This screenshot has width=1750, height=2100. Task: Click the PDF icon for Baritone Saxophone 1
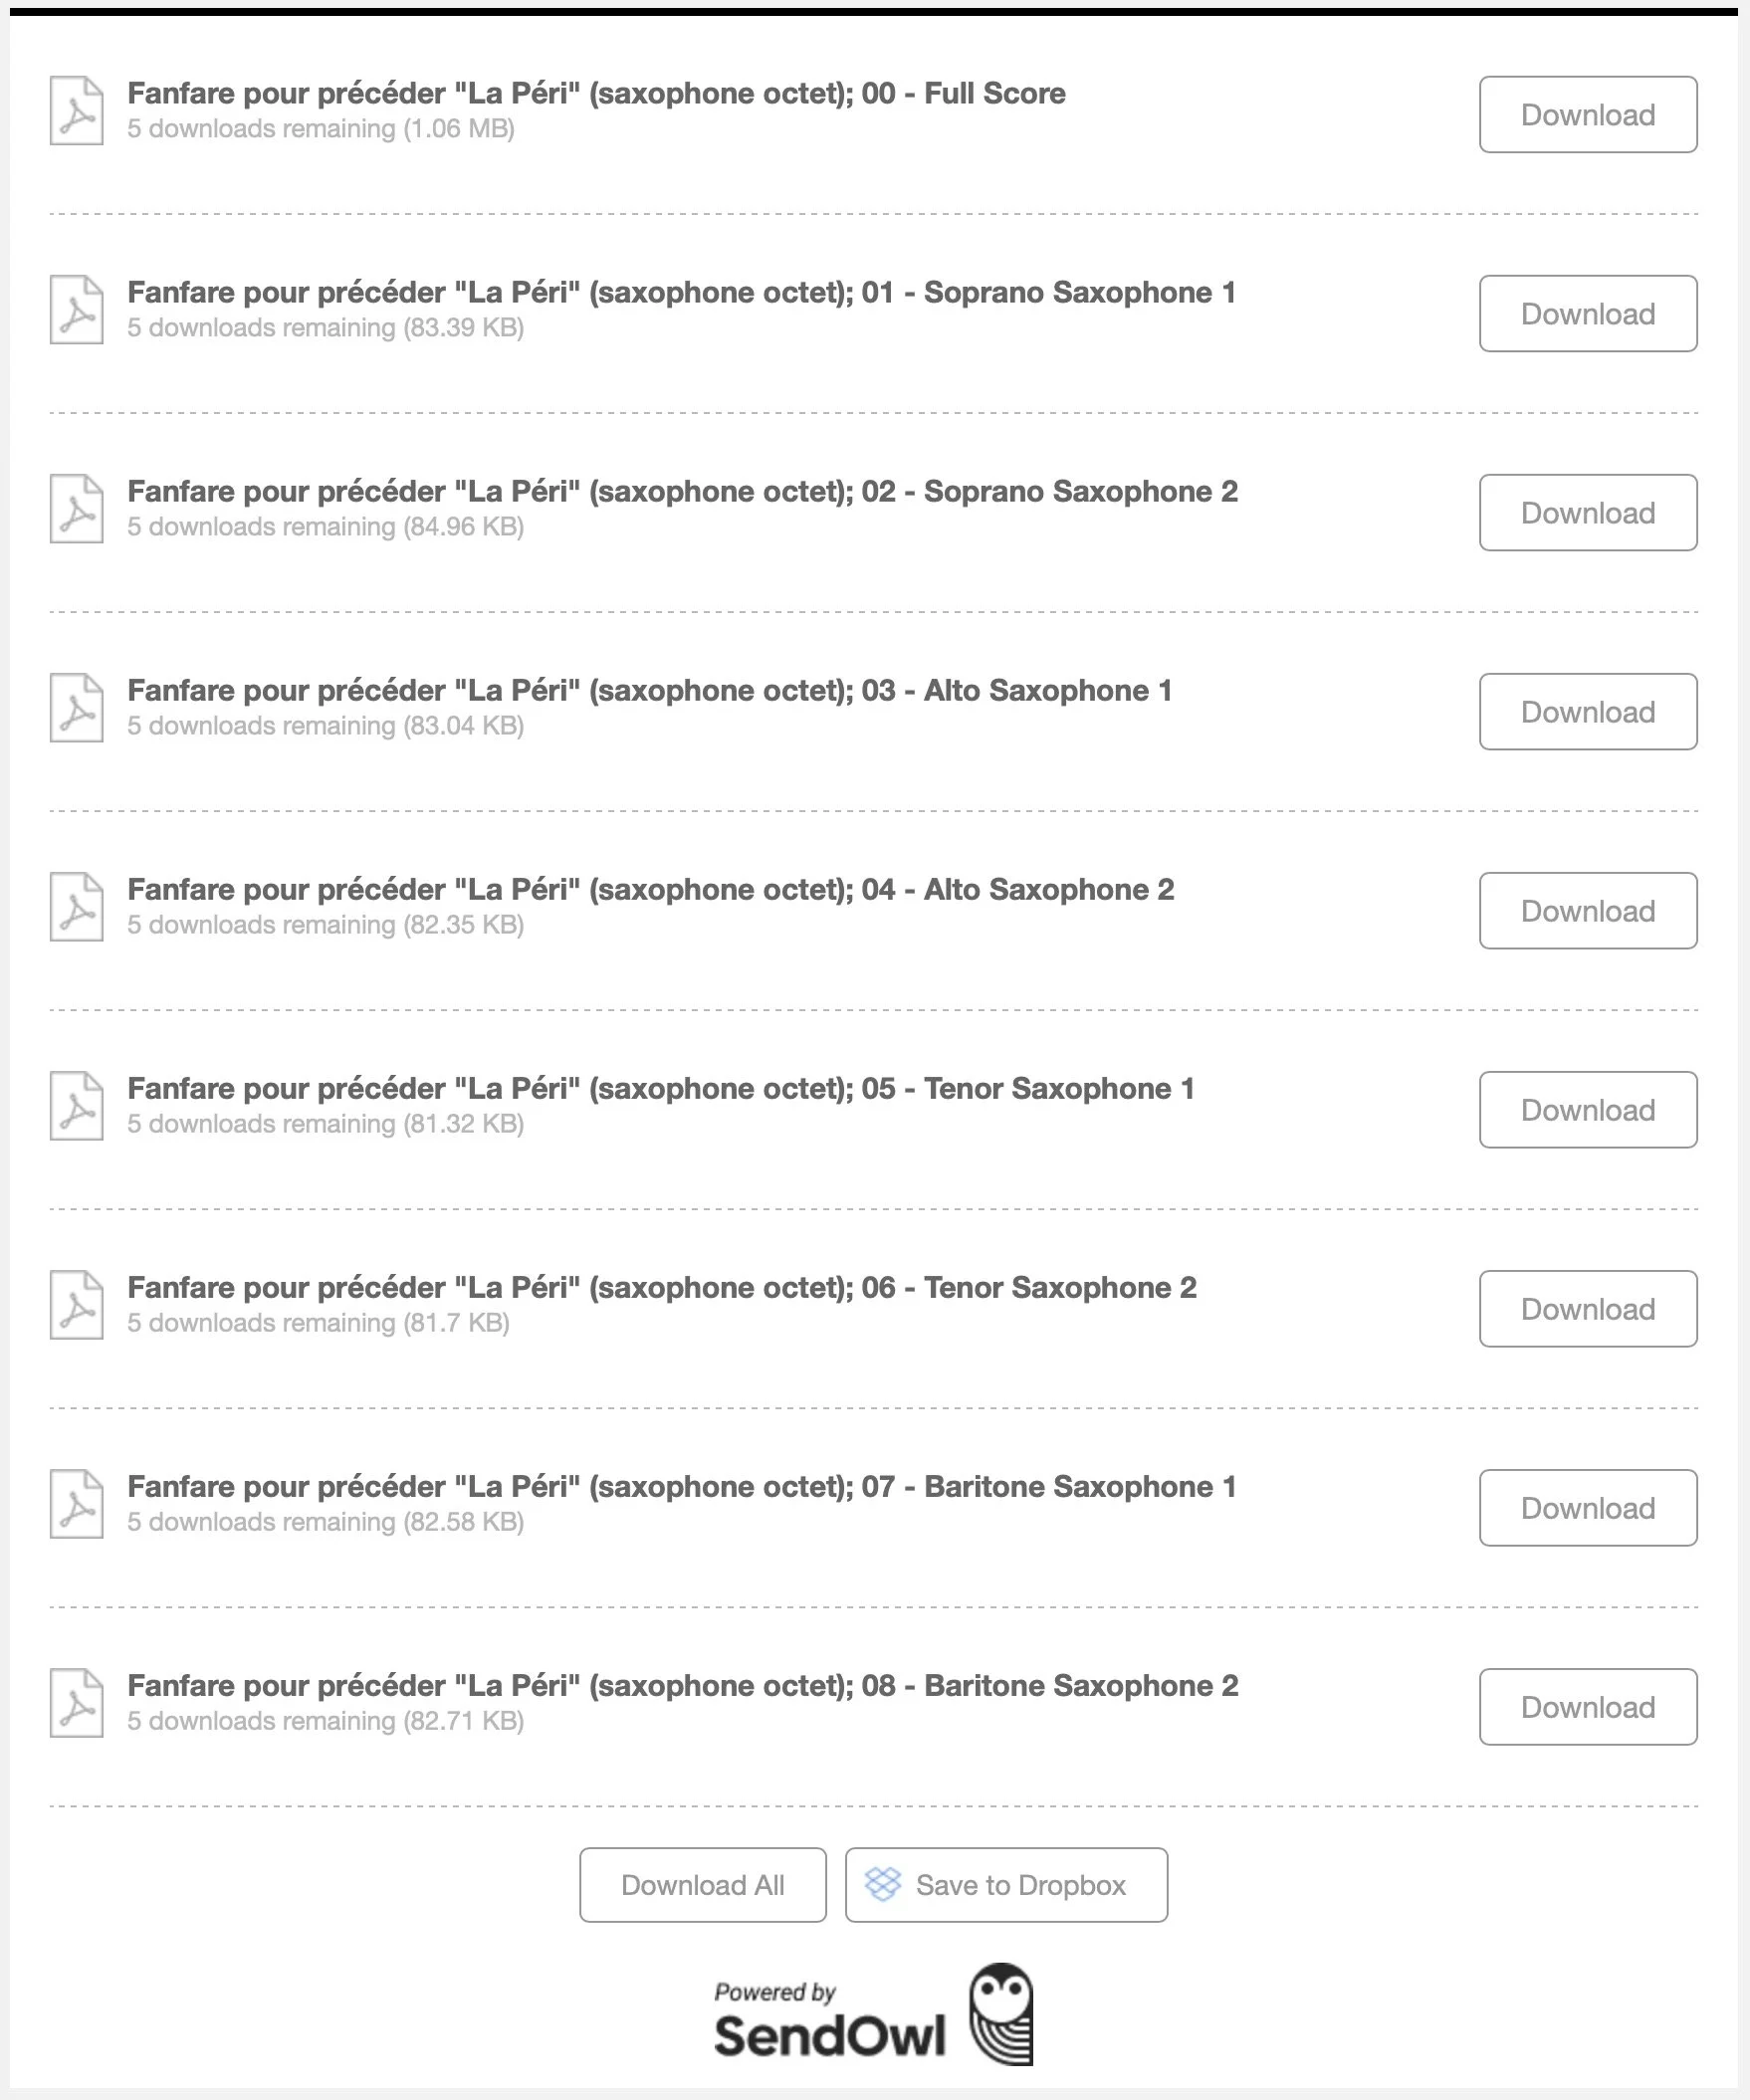tap(77, 1504)
